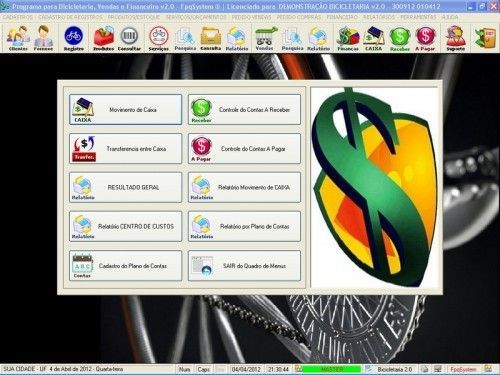Open Clientes from the toolbar

[x=18, y=38]
